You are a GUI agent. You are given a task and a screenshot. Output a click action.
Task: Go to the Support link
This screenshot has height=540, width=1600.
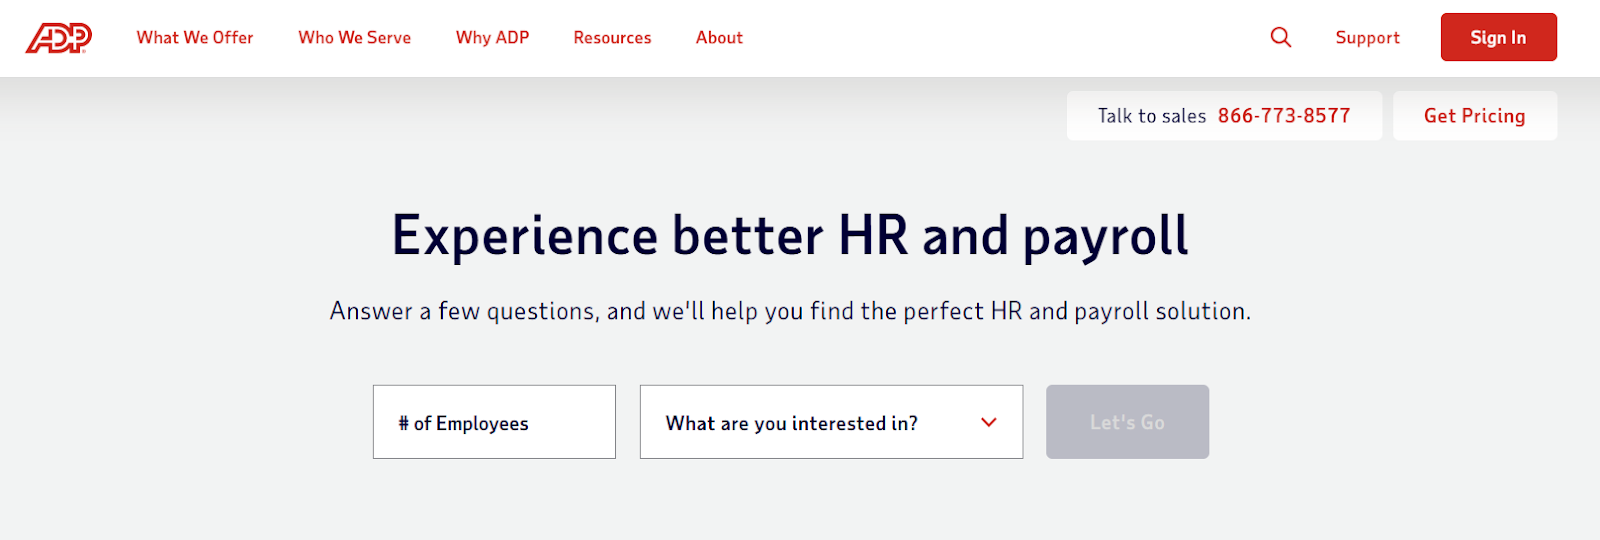pyautogui.click(x=1367, y=38)
